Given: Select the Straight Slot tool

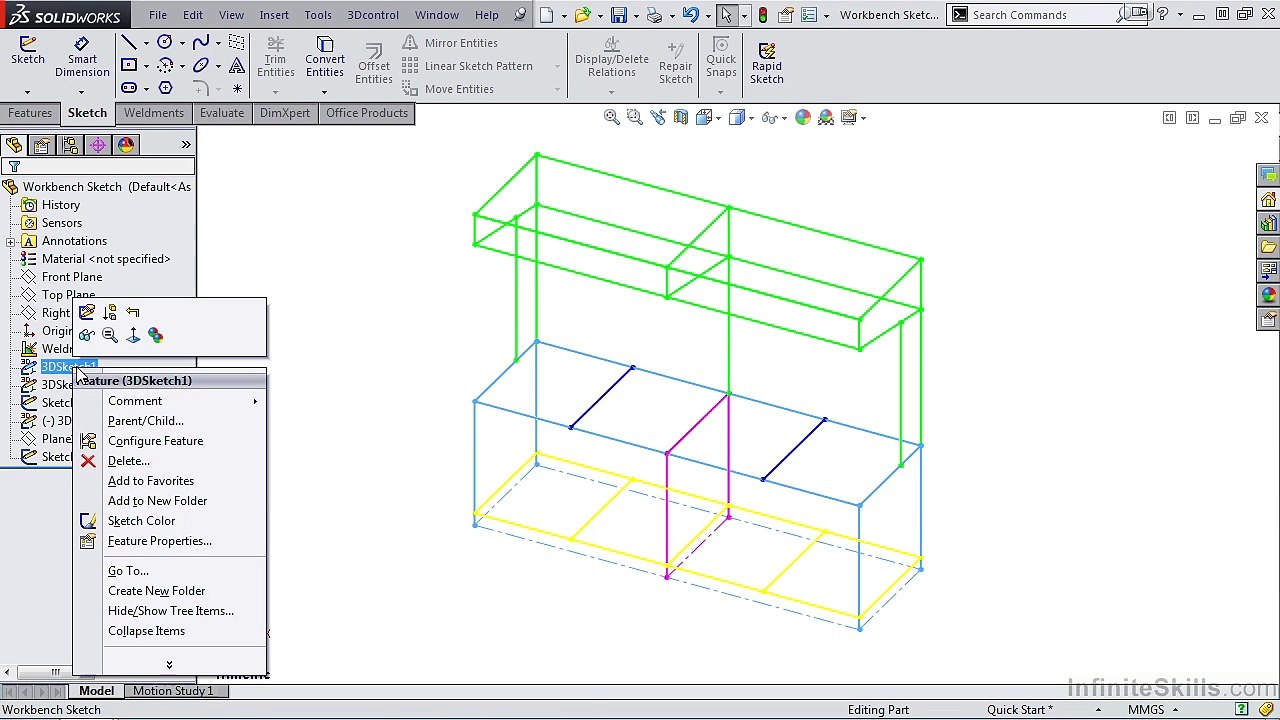Looking at the screenshot, I should [129, 88].
